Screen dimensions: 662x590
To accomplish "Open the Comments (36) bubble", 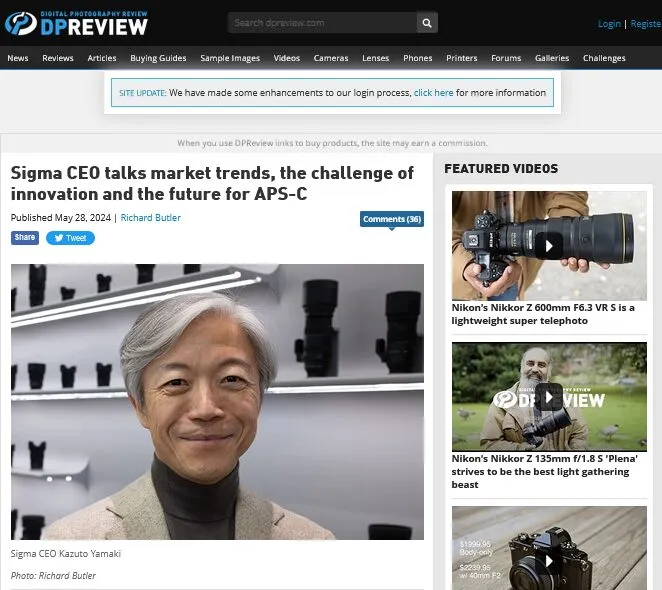I will tap(391, 219).
